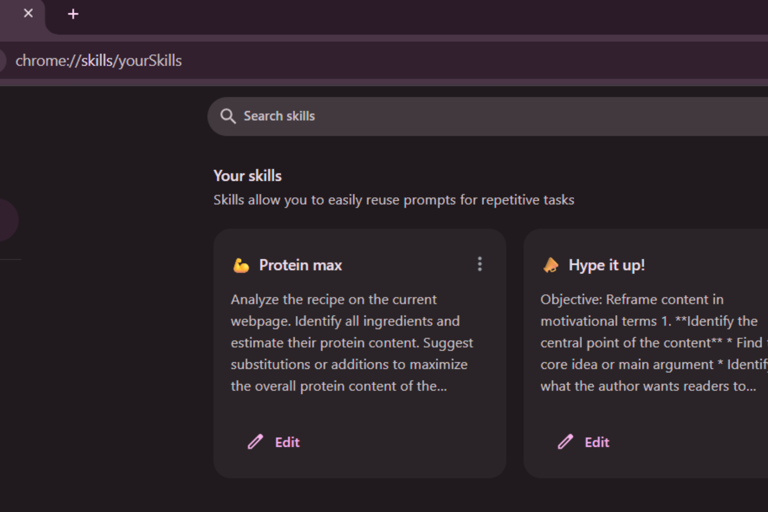
Task: Click the Your skills heading
Action: (247, 176)
